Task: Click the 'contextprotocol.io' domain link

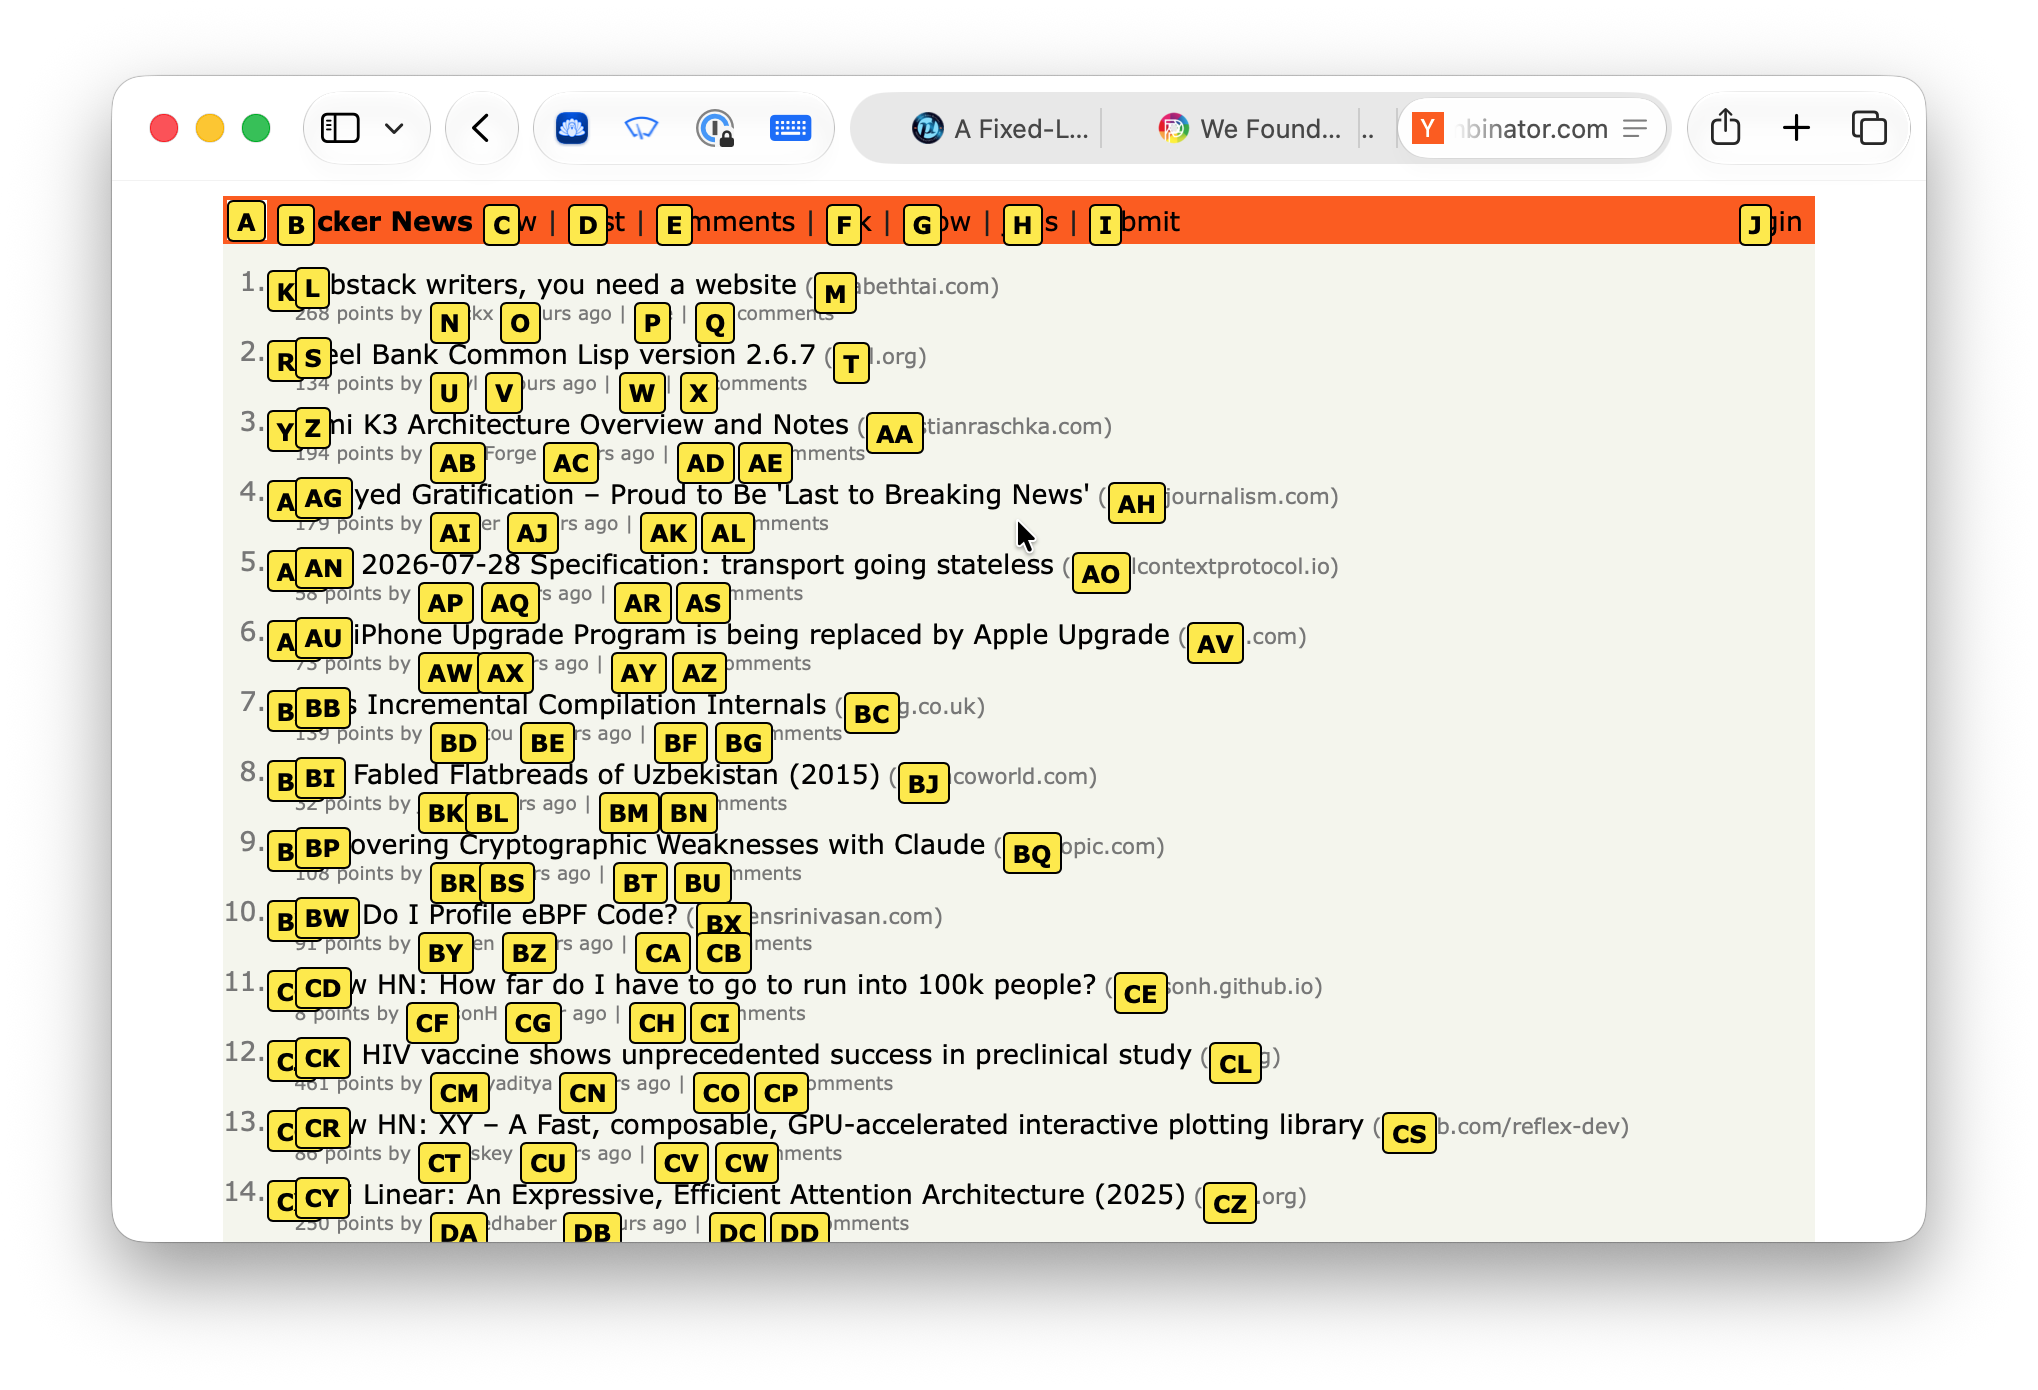Action: (x=1204, y=567)
